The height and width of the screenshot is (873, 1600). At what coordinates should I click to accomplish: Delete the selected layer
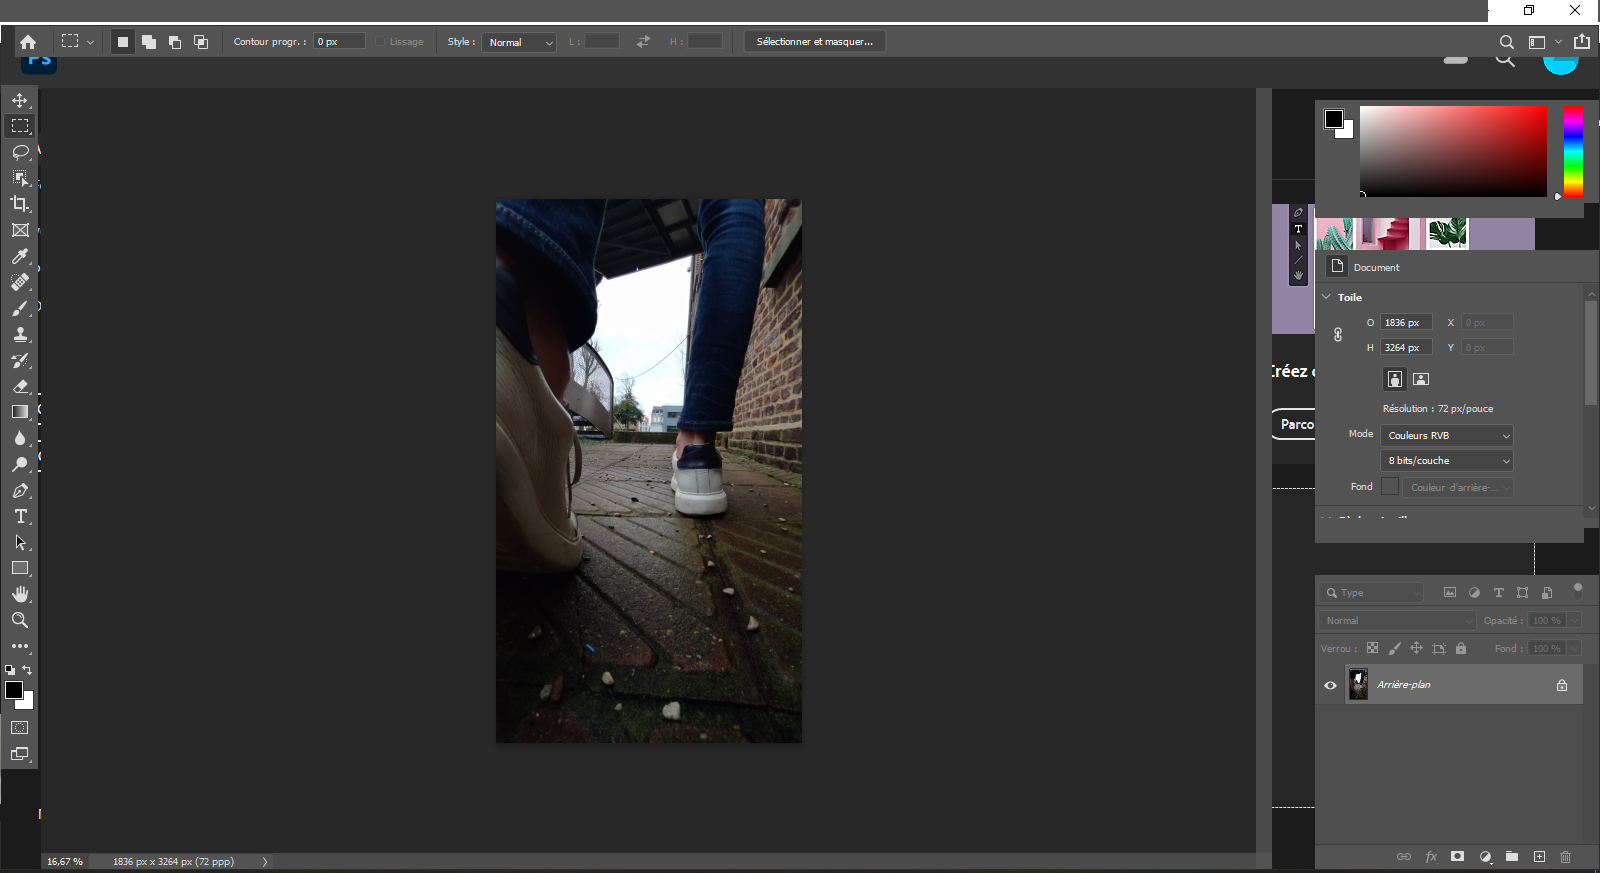pyautogui.click(x=1566, y=857)
